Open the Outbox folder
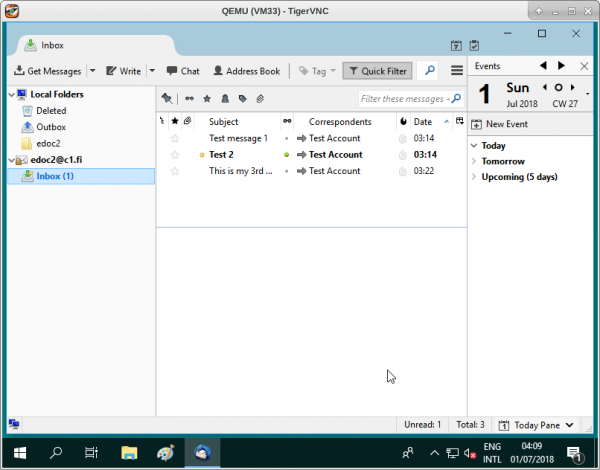The image size is (600, 470). (51, 127)
